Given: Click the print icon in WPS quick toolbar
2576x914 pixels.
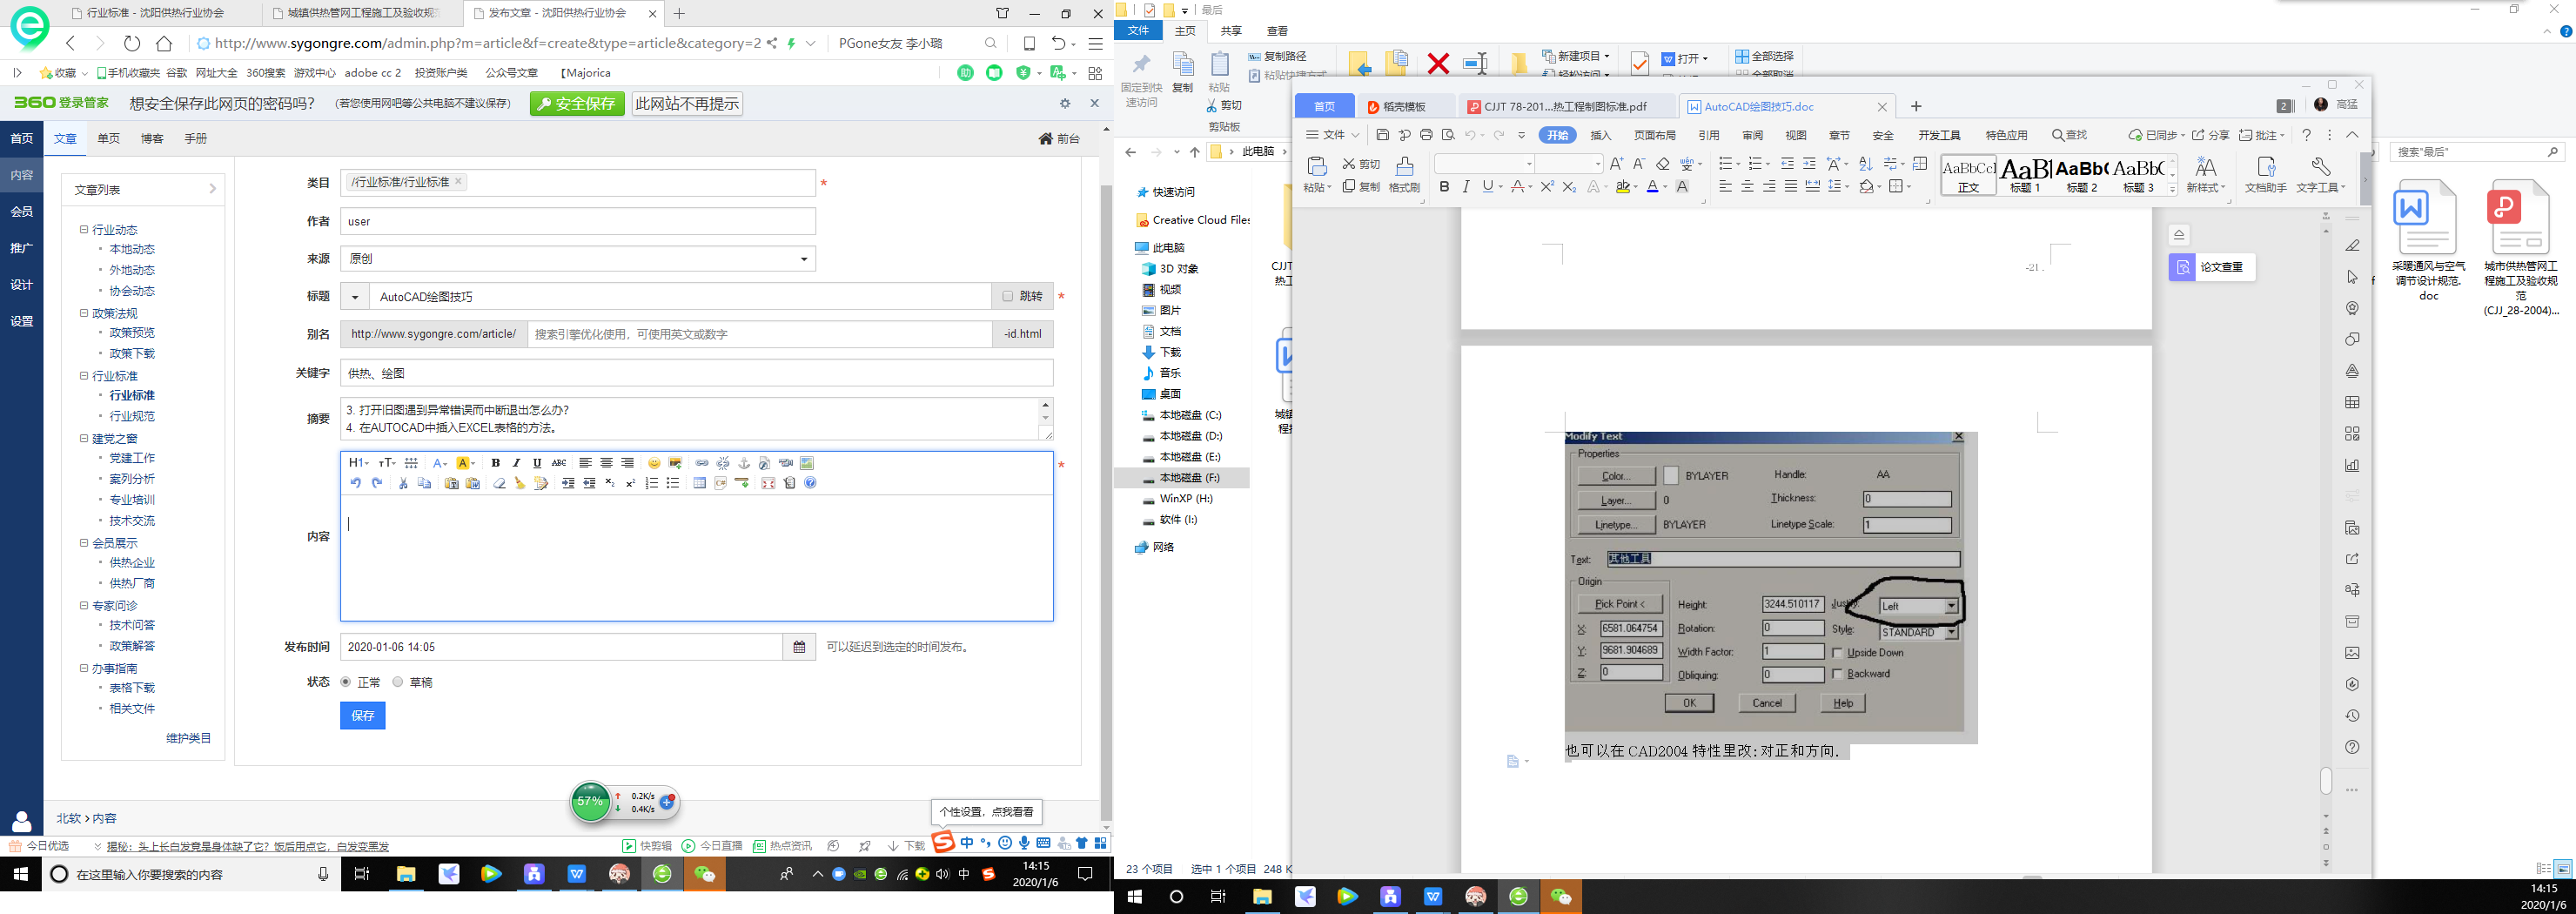Looking at the screenshot, I should (x=1426, y=135).
